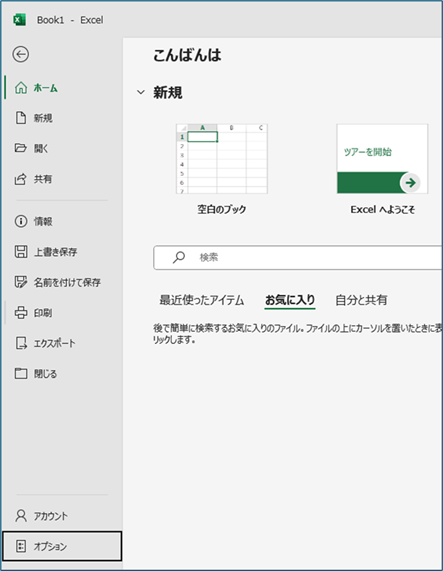Viewport: 443px width, 571px height.
Task: Open the 新規 sidebar menu item
Action: [62, 118]
